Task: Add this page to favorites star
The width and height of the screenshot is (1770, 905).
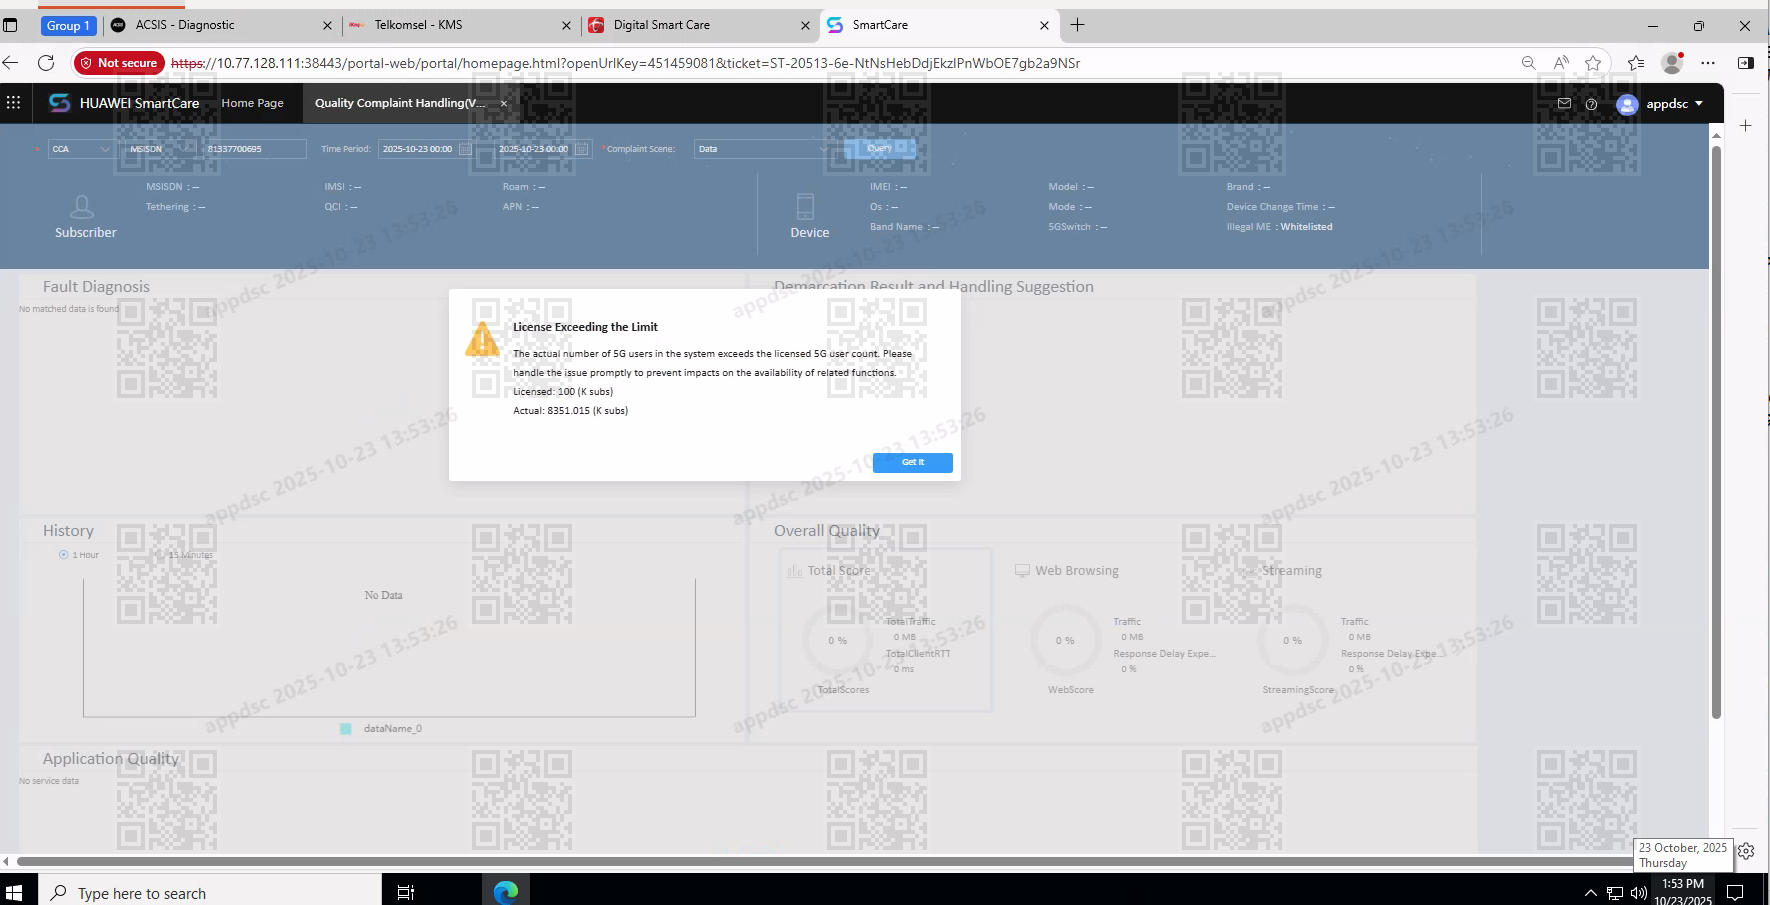Action: point(1593,63)
